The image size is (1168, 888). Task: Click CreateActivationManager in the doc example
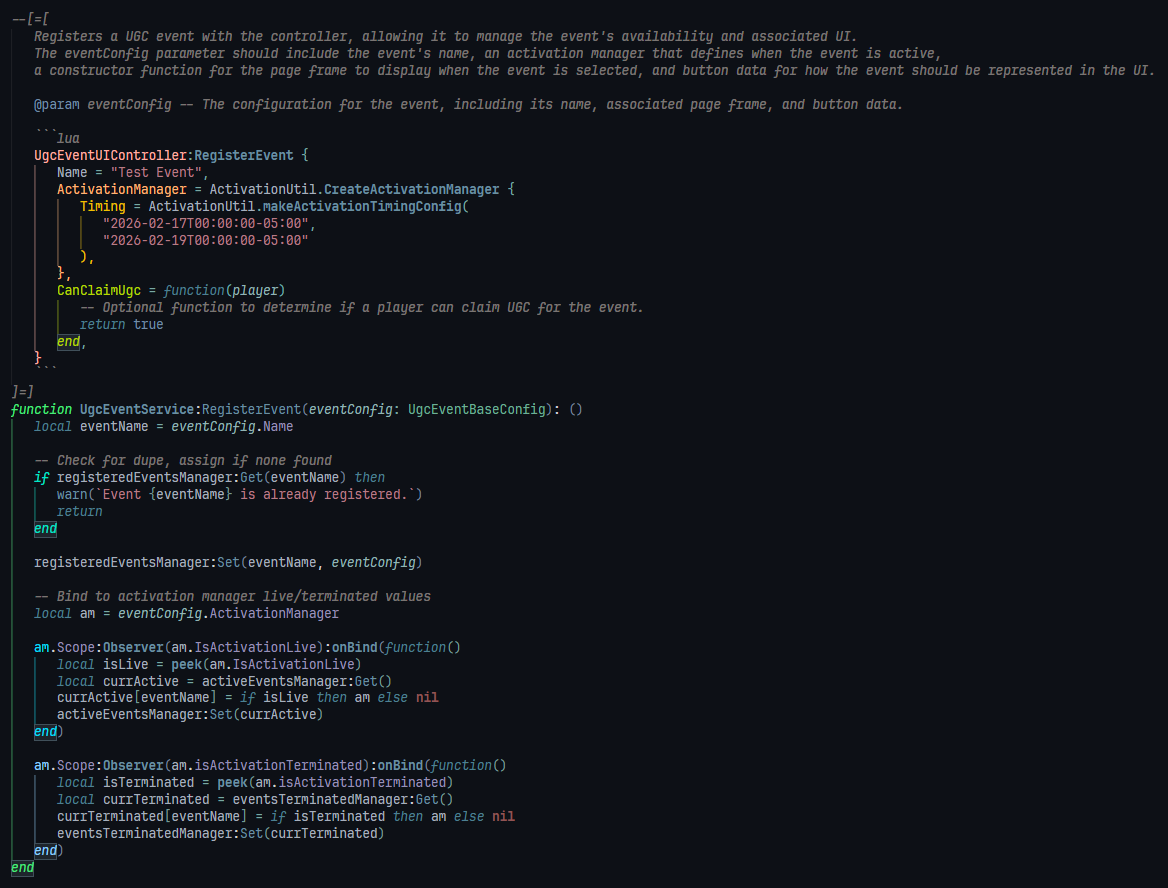411,189
